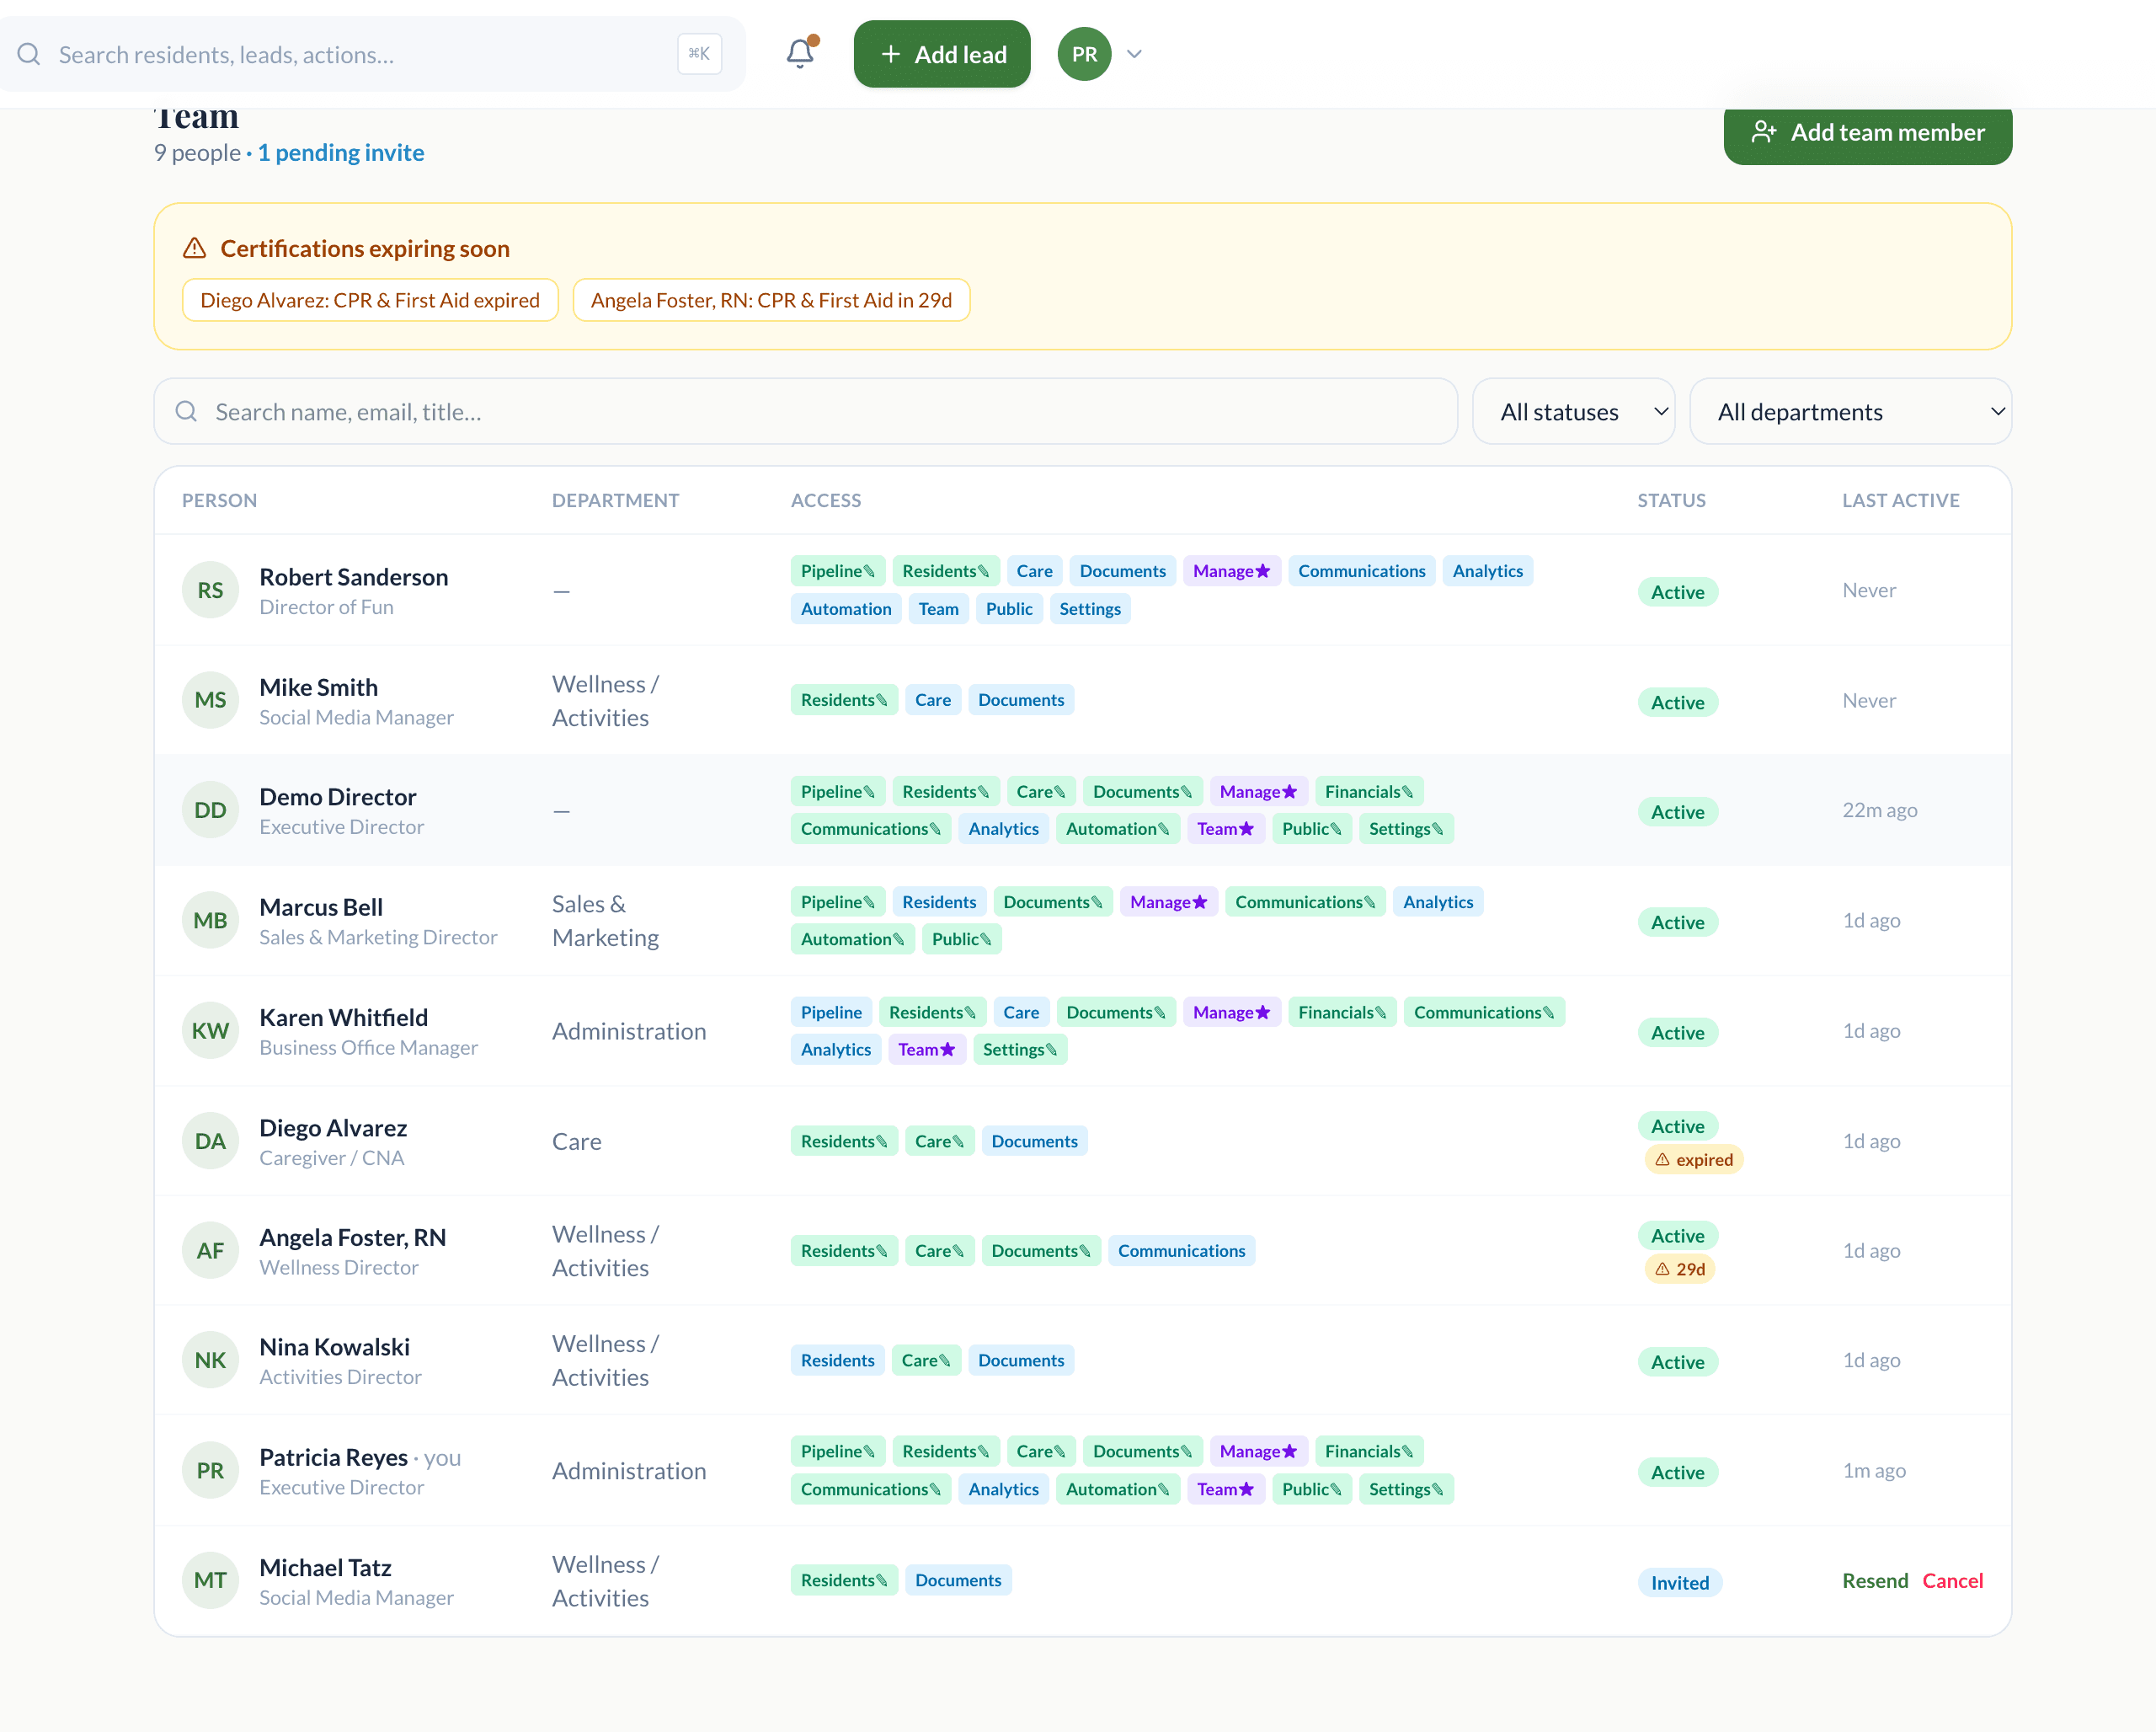Click Demo Director's Team star tag
Image resolution: width=2156 pixels, height=1732 pixels.
[x=1225, y=829]
